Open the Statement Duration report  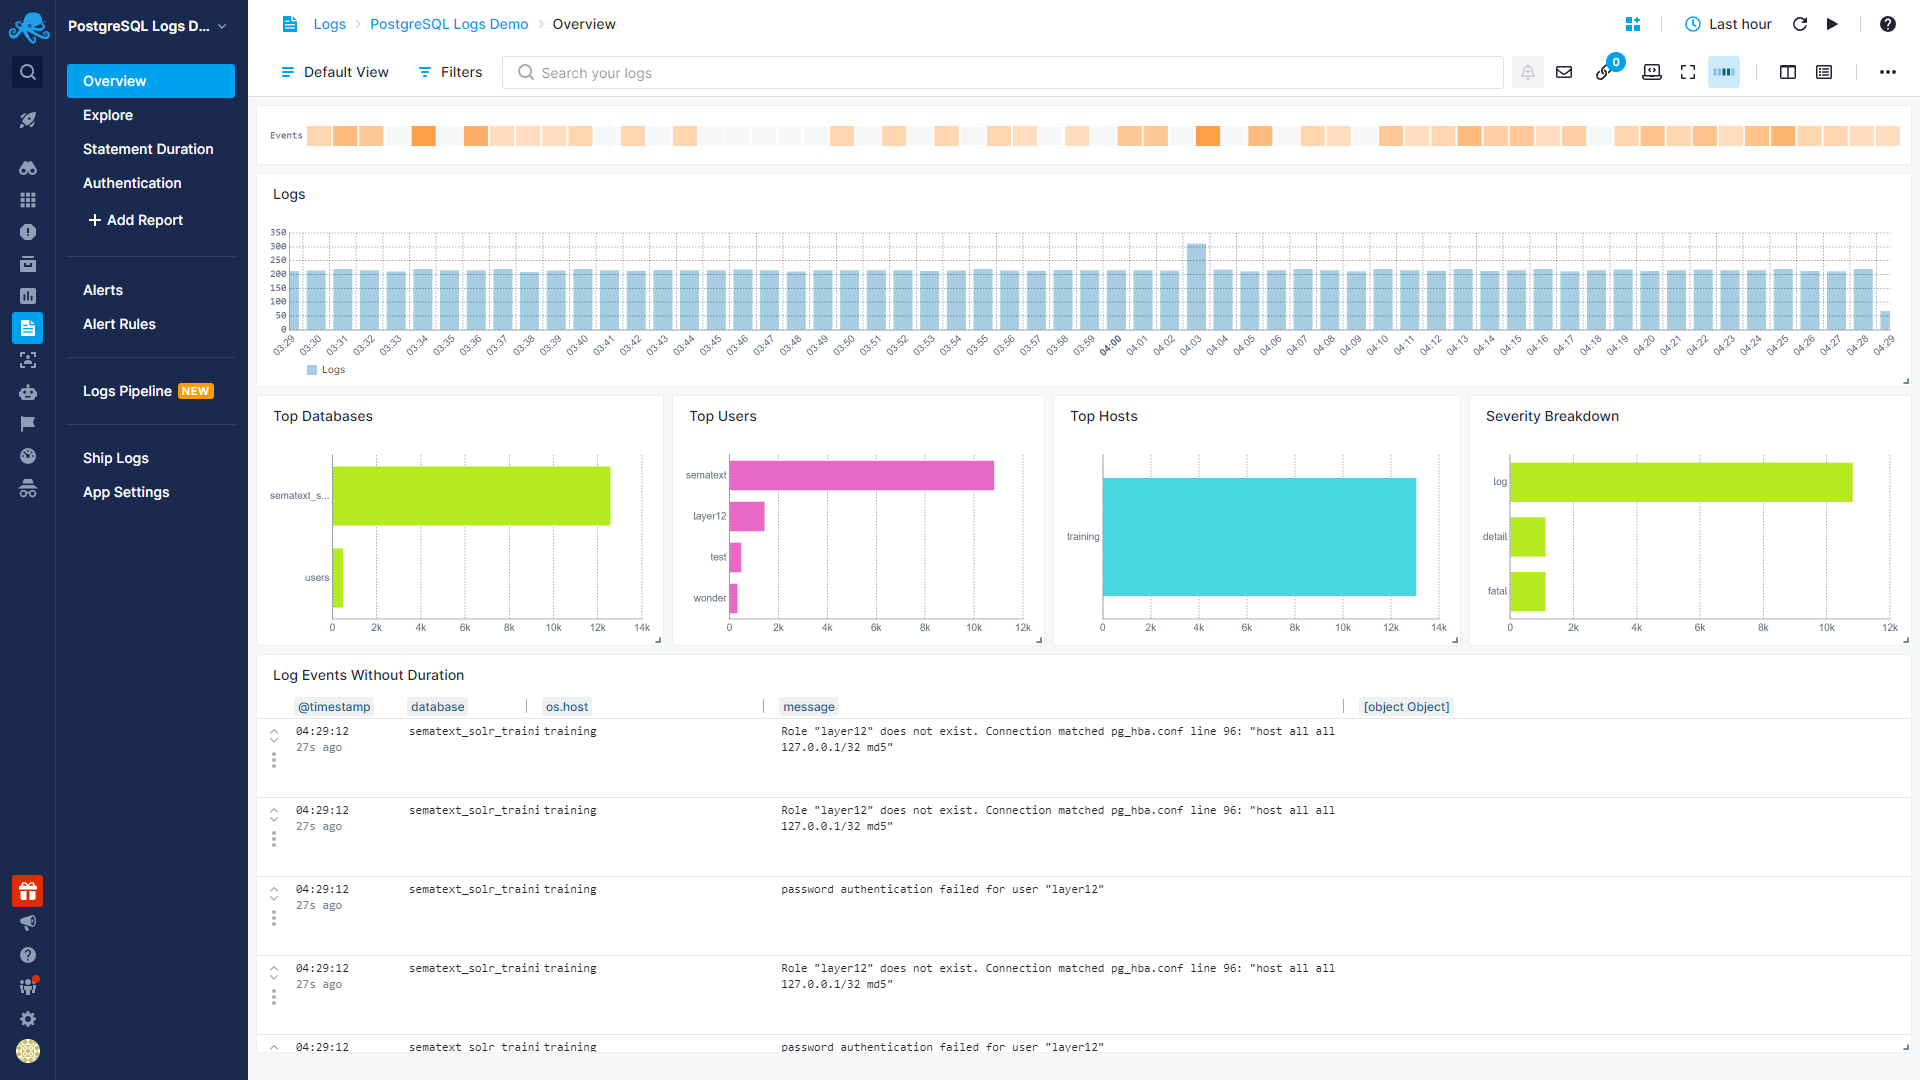click(x=148, y=149)
